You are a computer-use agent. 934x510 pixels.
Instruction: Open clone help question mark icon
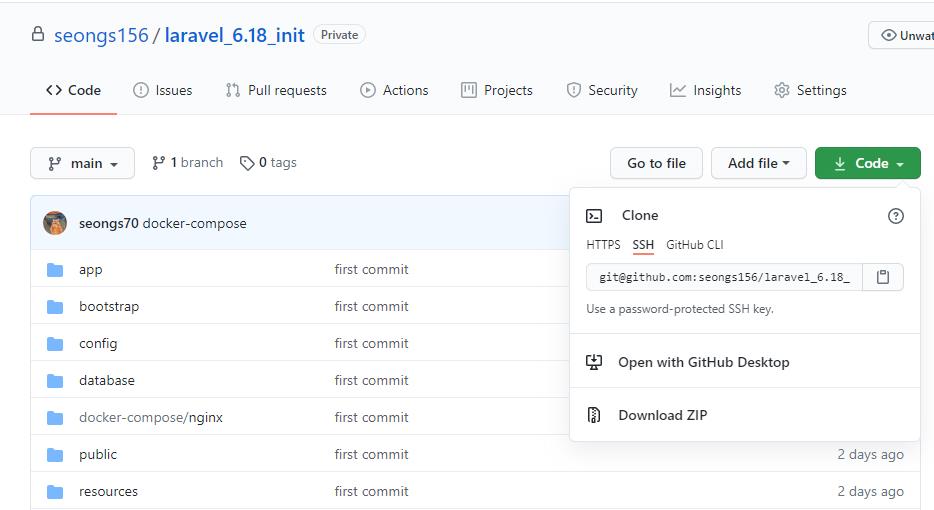895,216
